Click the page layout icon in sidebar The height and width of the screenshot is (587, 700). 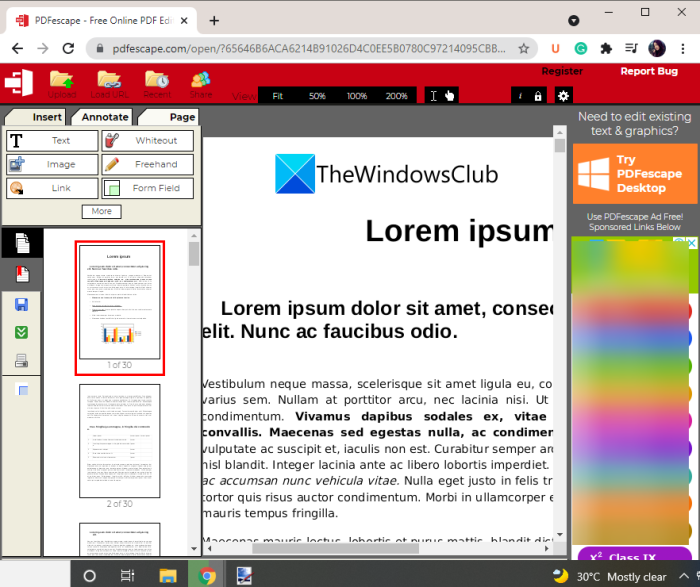[x=21, y=390]
